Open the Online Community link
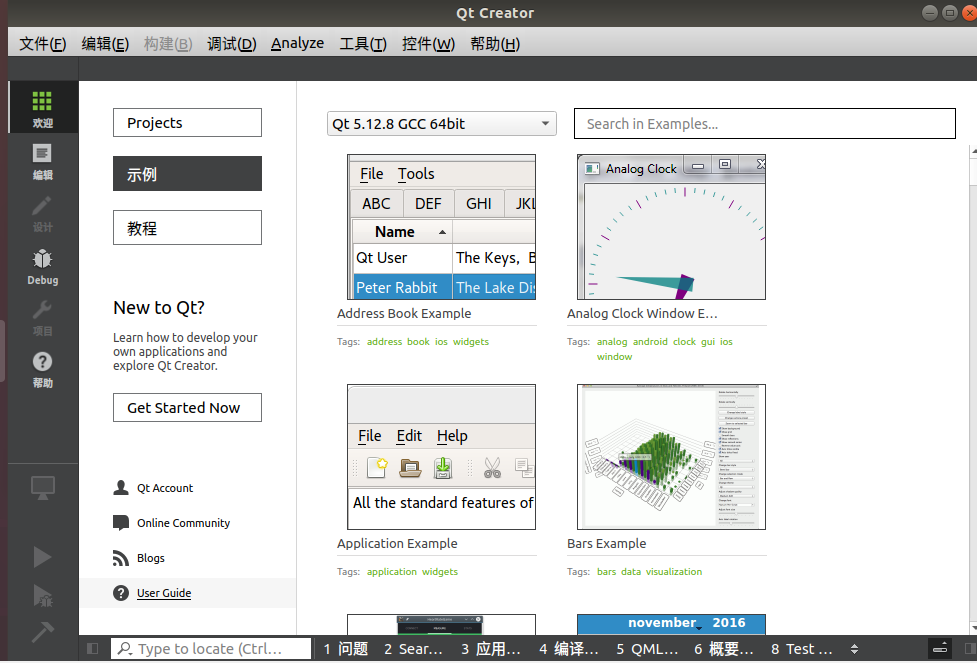The height and width of the screenshot is (663, 977). 183,523
